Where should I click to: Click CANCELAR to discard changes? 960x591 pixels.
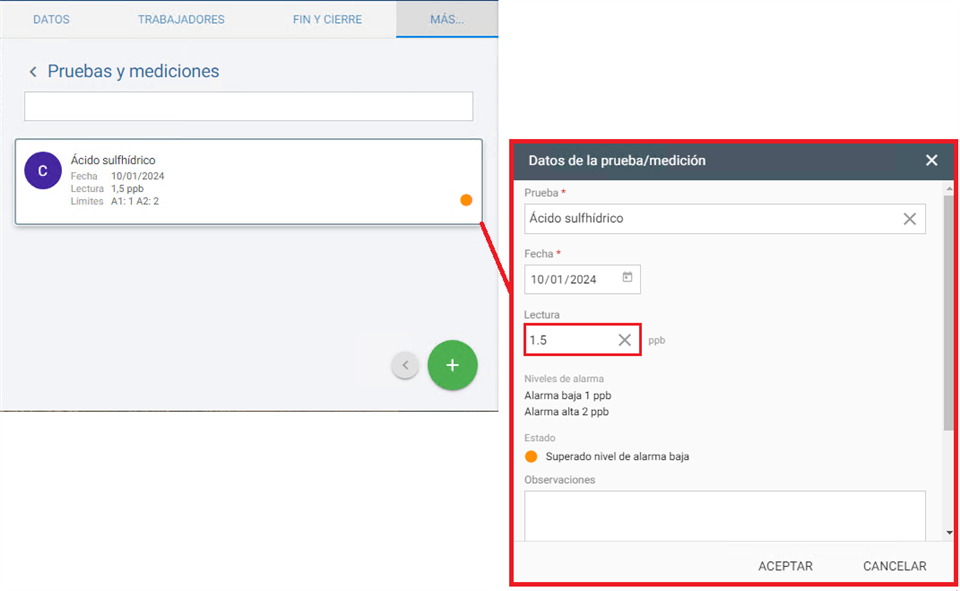click(x=894, y=566)
